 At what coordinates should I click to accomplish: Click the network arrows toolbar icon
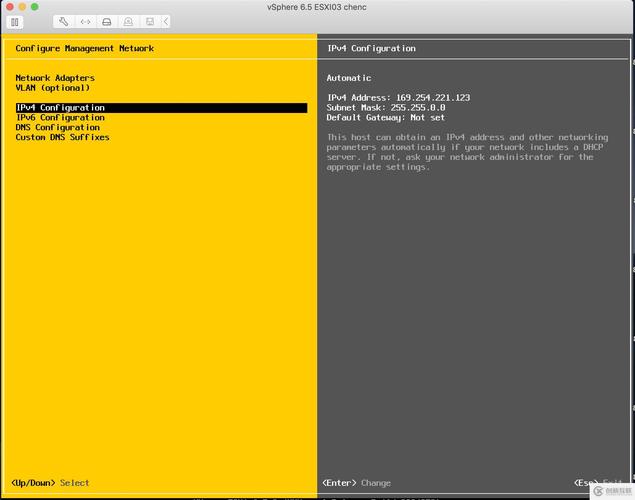pos(85,21)
